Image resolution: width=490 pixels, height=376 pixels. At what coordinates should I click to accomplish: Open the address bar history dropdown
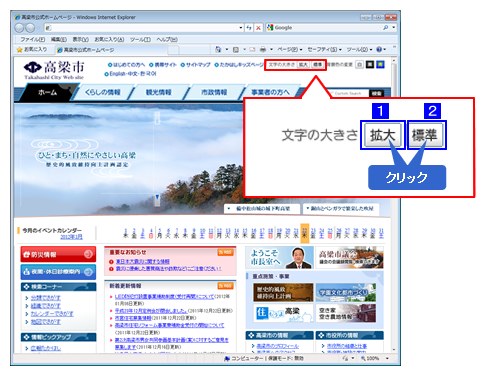[241, 28]
